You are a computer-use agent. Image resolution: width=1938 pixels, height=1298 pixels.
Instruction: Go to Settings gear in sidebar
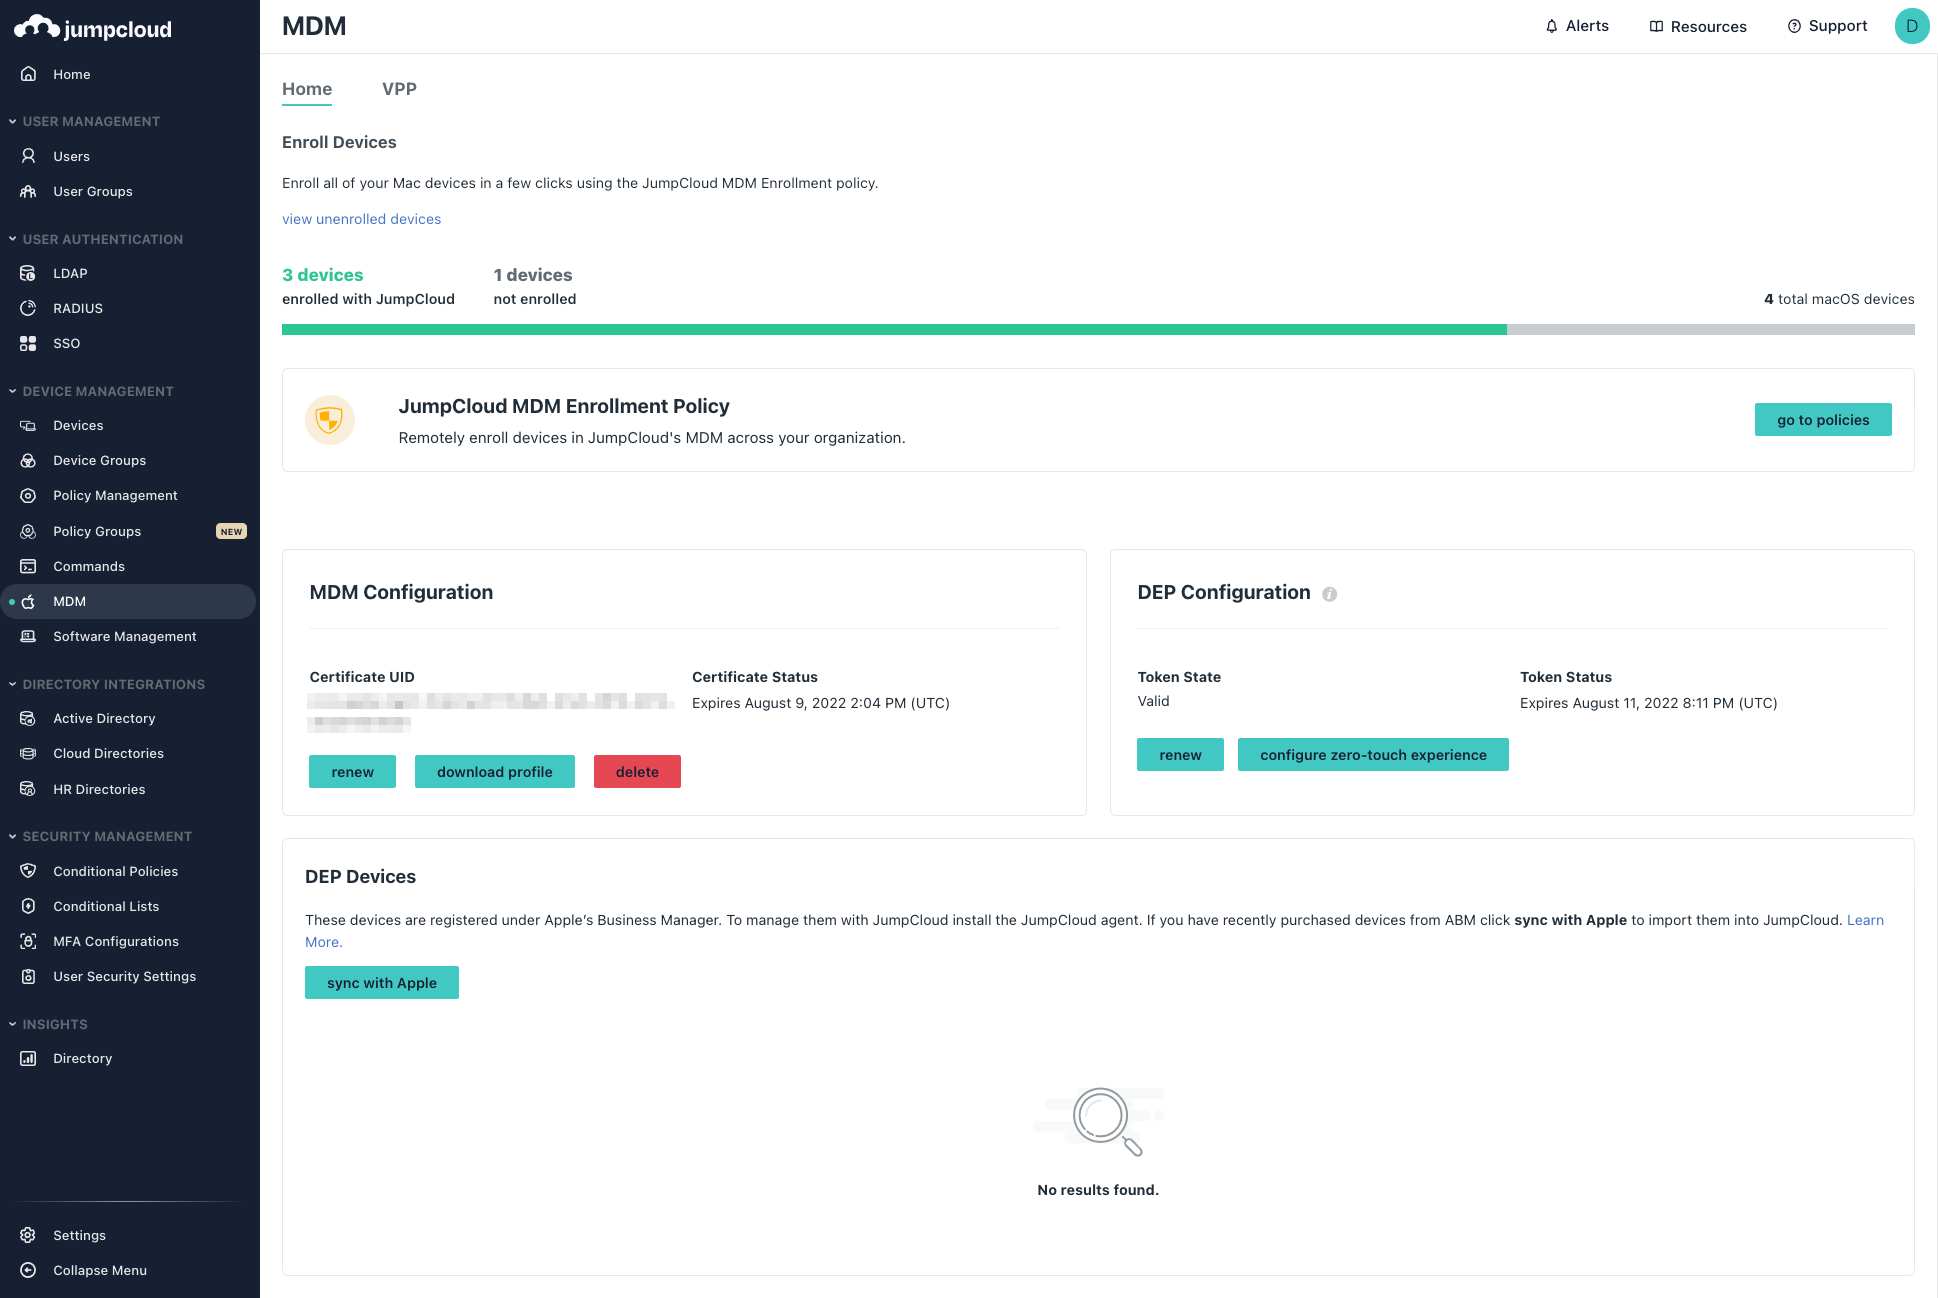tap(28, 1235)
